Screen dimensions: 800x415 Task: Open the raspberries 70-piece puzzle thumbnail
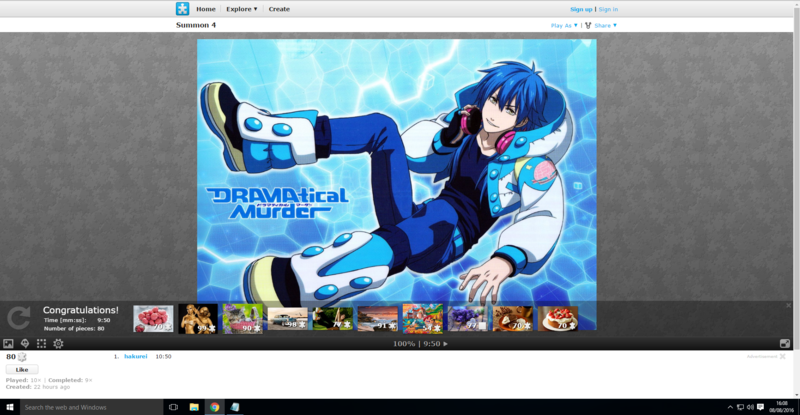click(x=153, y=319)
